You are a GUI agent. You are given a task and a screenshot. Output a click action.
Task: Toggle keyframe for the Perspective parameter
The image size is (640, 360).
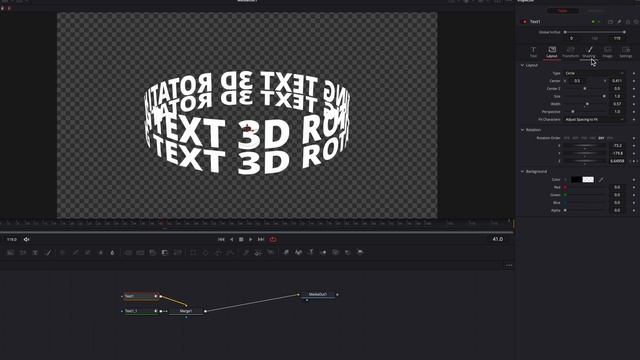pyautogui.click(x=634, y=112)
